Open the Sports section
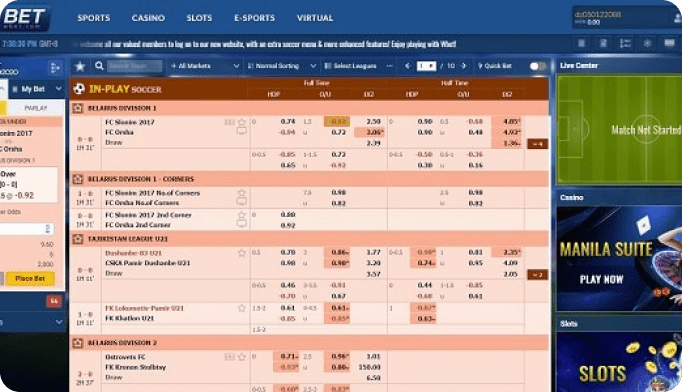Screen dimensions: 682x392 (94, 18)
